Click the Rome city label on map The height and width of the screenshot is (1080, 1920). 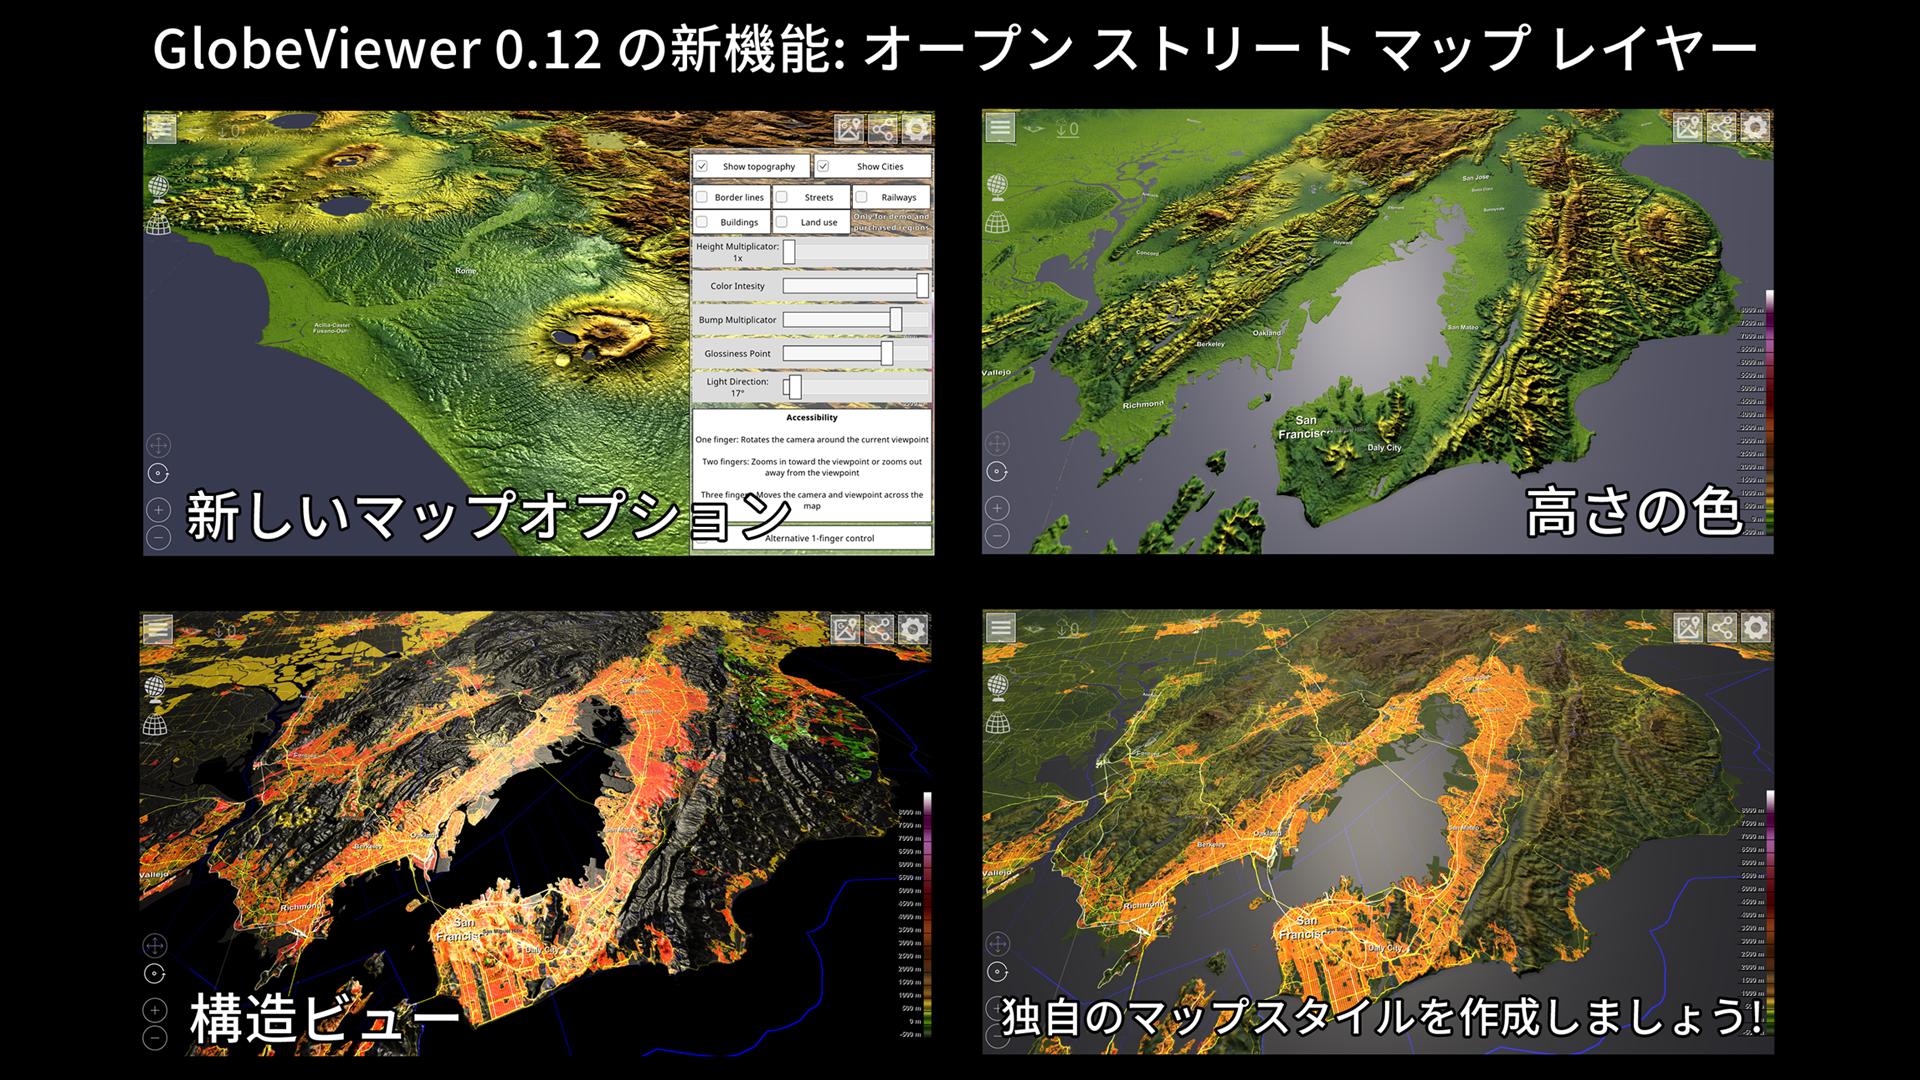point(466,271)
